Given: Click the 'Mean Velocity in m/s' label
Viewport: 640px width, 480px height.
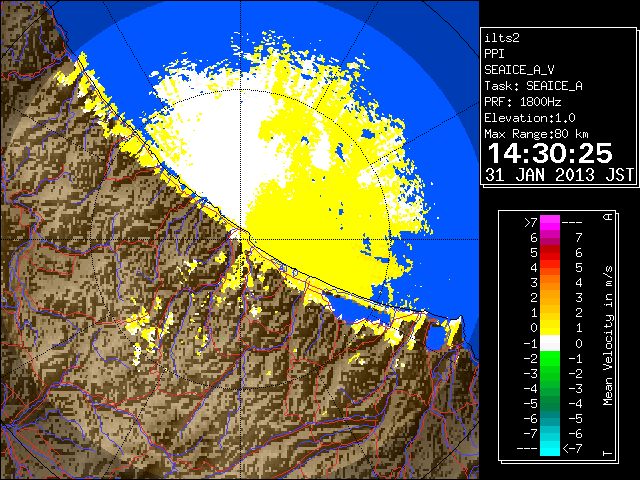Looking at the screenshot, I should [x=608, y=336].
